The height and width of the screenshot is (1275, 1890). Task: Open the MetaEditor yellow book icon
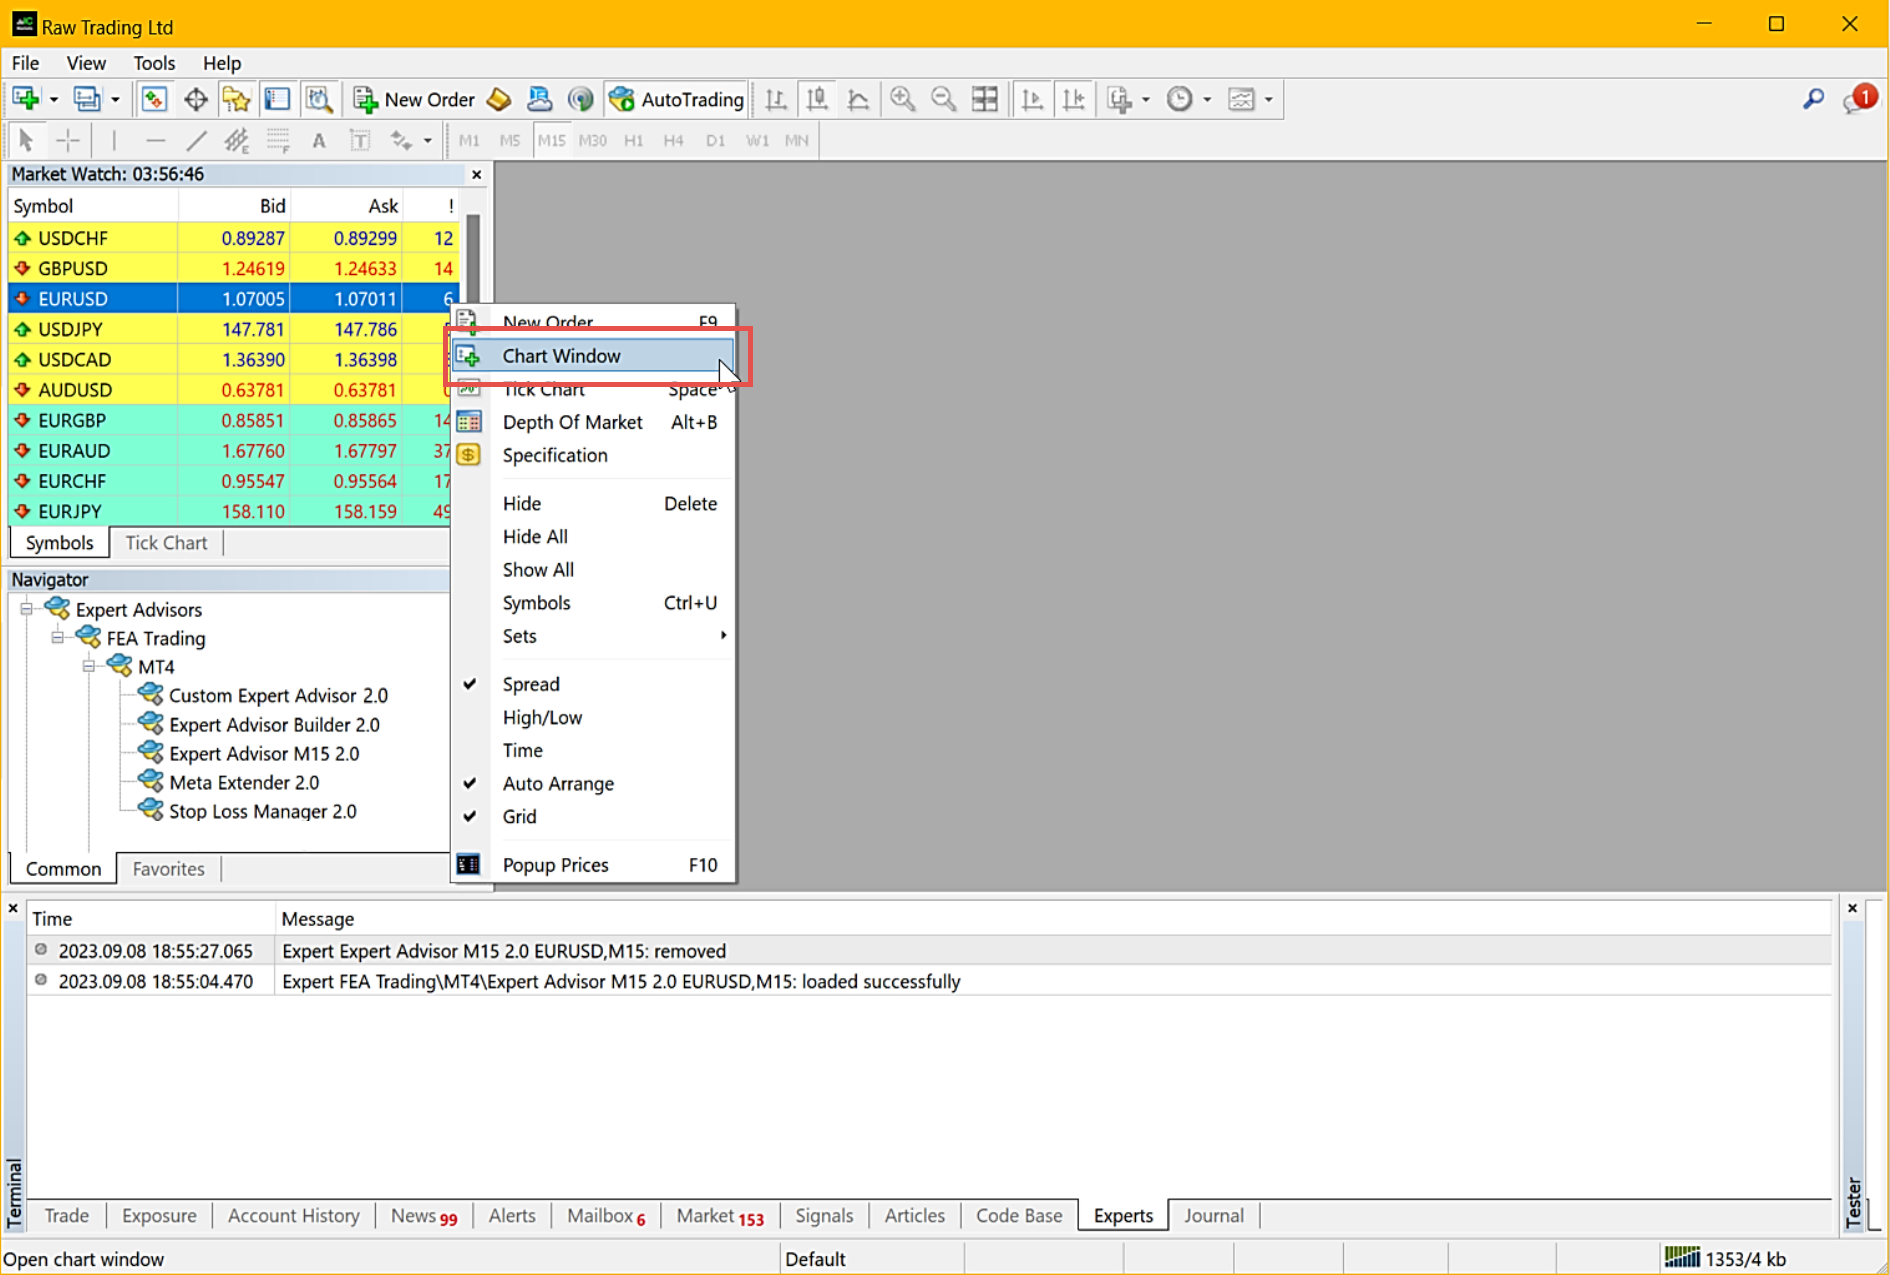pyautogui.click(x=499, y=99)
